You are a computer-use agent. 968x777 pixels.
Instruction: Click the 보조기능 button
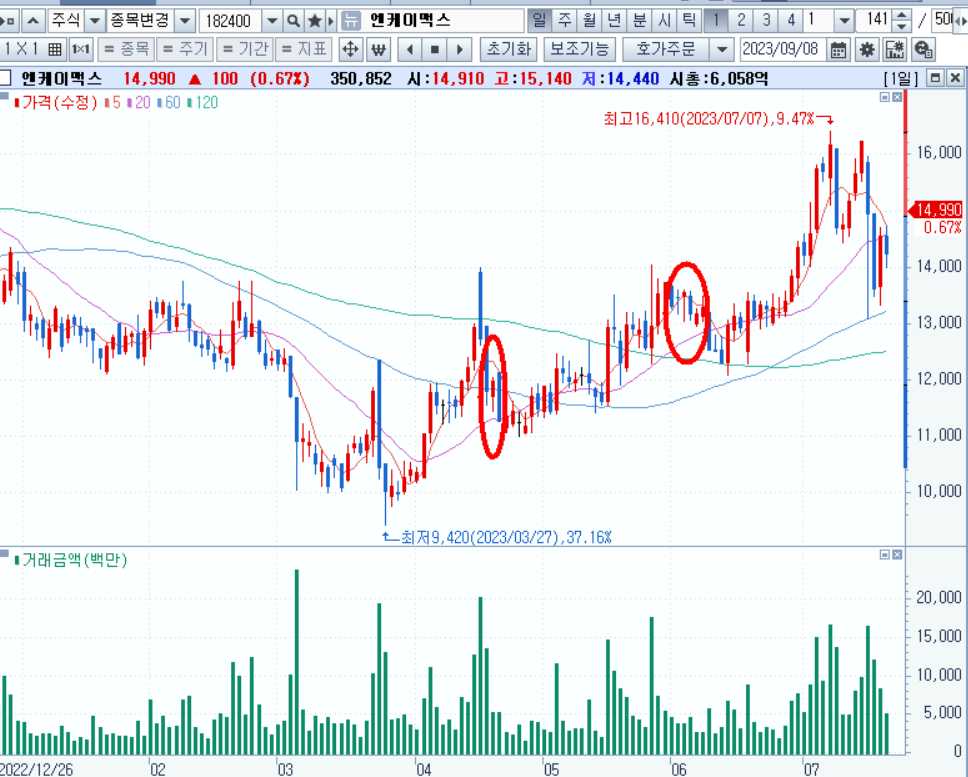(x=579, y=49)
